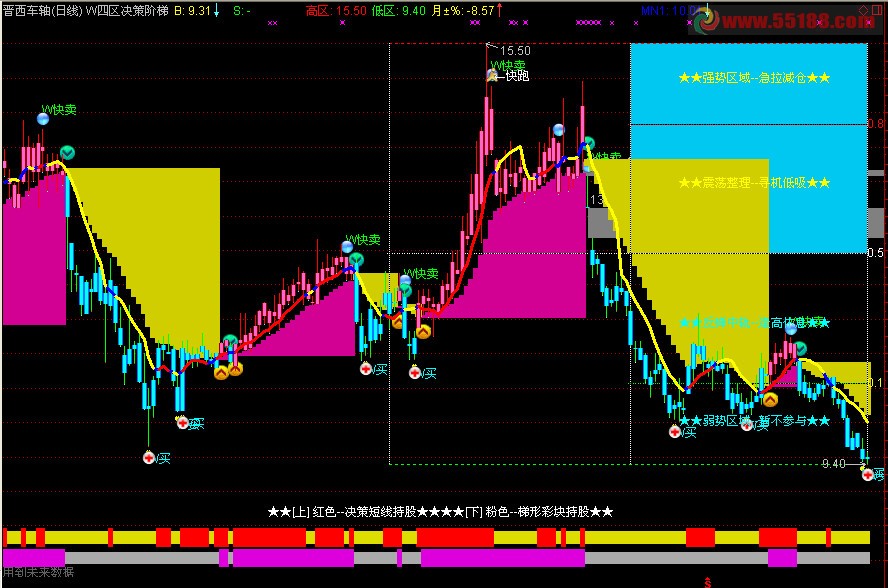Click the red S marker at the bottom edge
Image resolution: width=888 pixels, height=588 pixels.
coord(708,582)
